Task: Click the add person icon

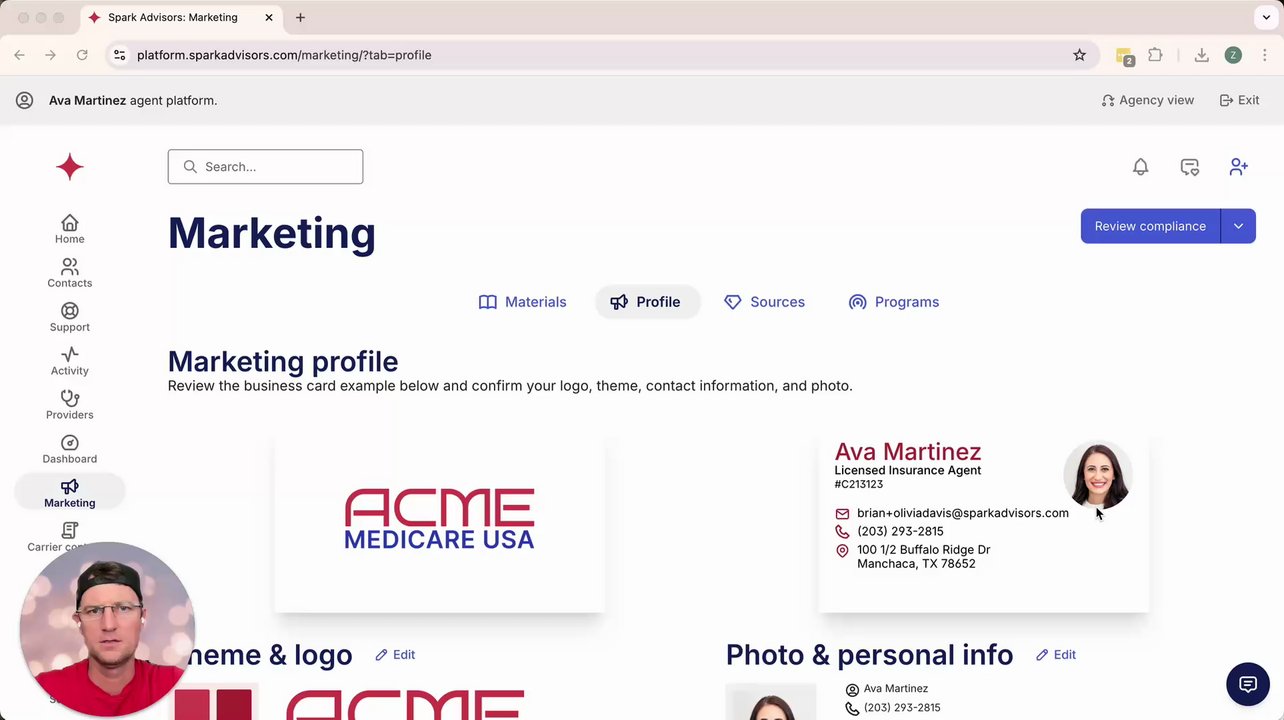Action: (1238, 167)
